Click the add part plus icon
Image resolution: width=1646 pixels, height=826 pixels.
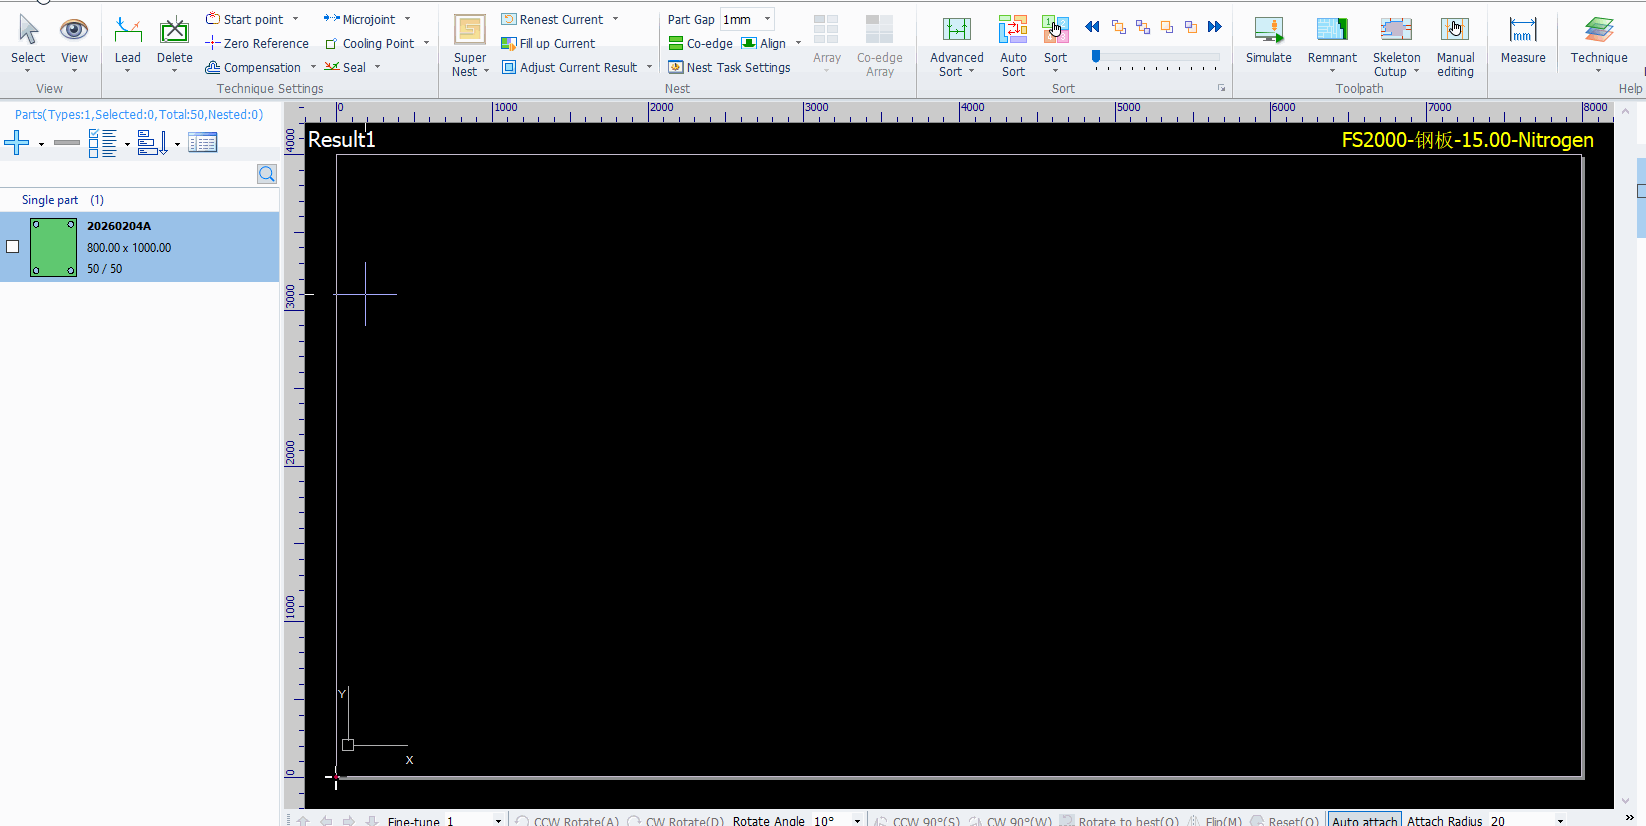click(17, 144)
